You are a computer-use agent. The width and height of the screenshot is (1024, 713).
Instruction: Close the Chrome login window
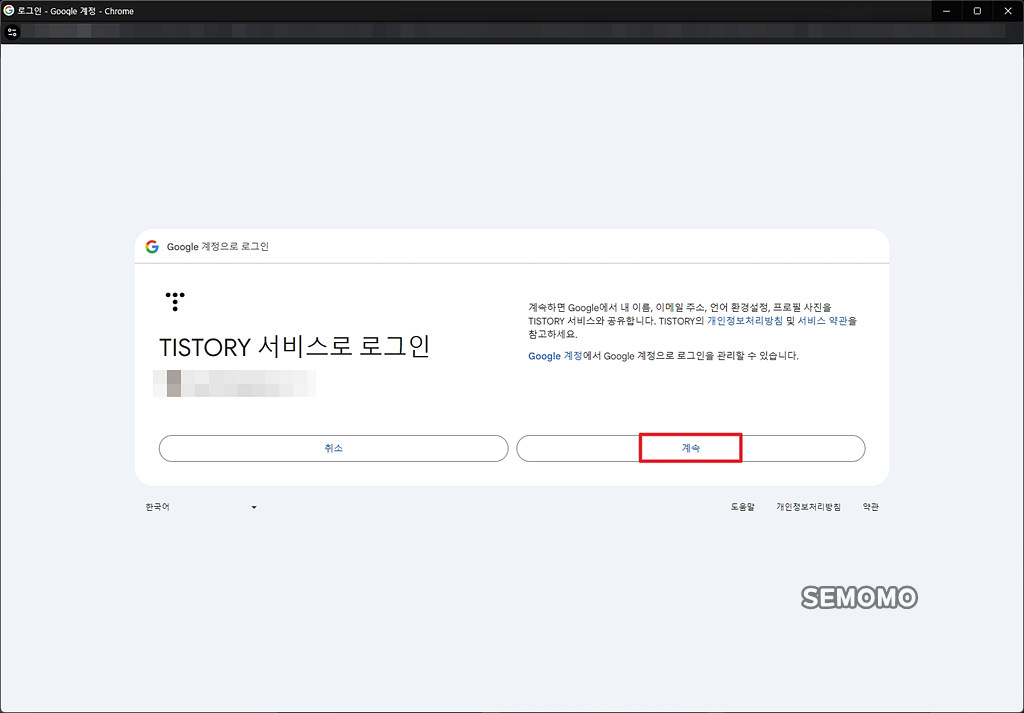tap(1008, 10)
